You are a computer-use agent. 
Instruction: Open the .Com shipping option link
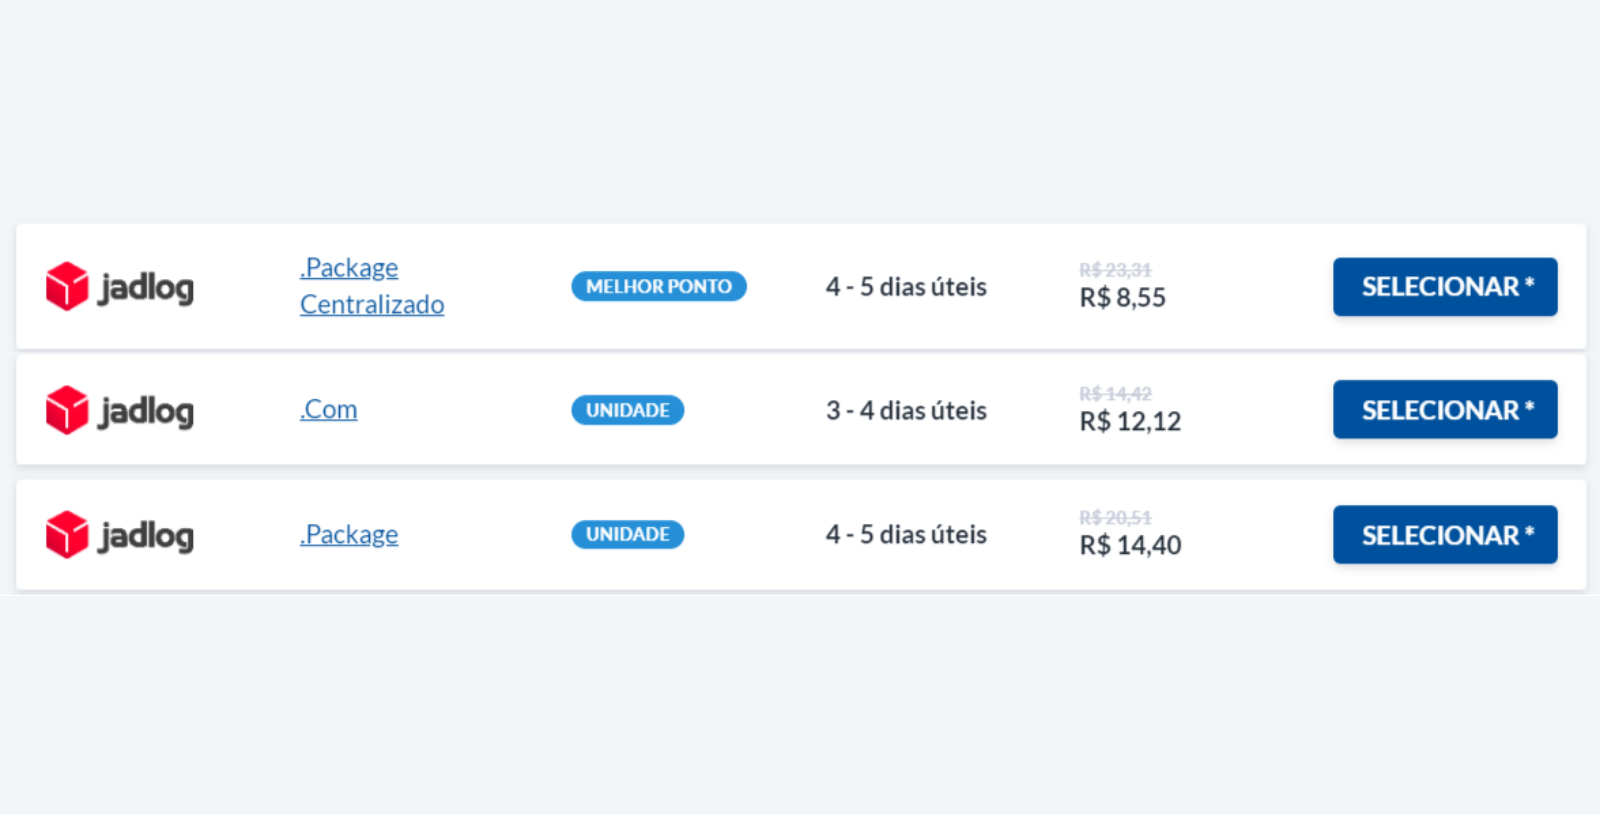point(328,409)
